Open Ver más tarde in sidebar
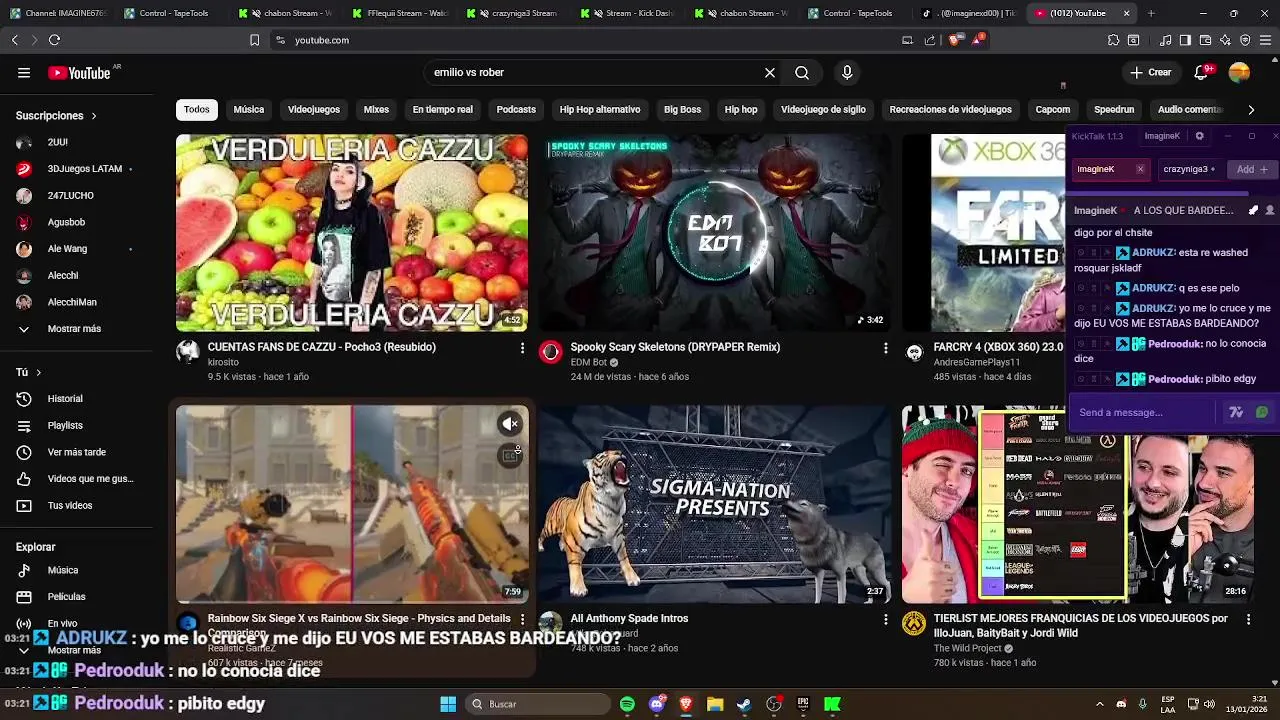This screenshot has width=1280, height=720. (76, 452)
